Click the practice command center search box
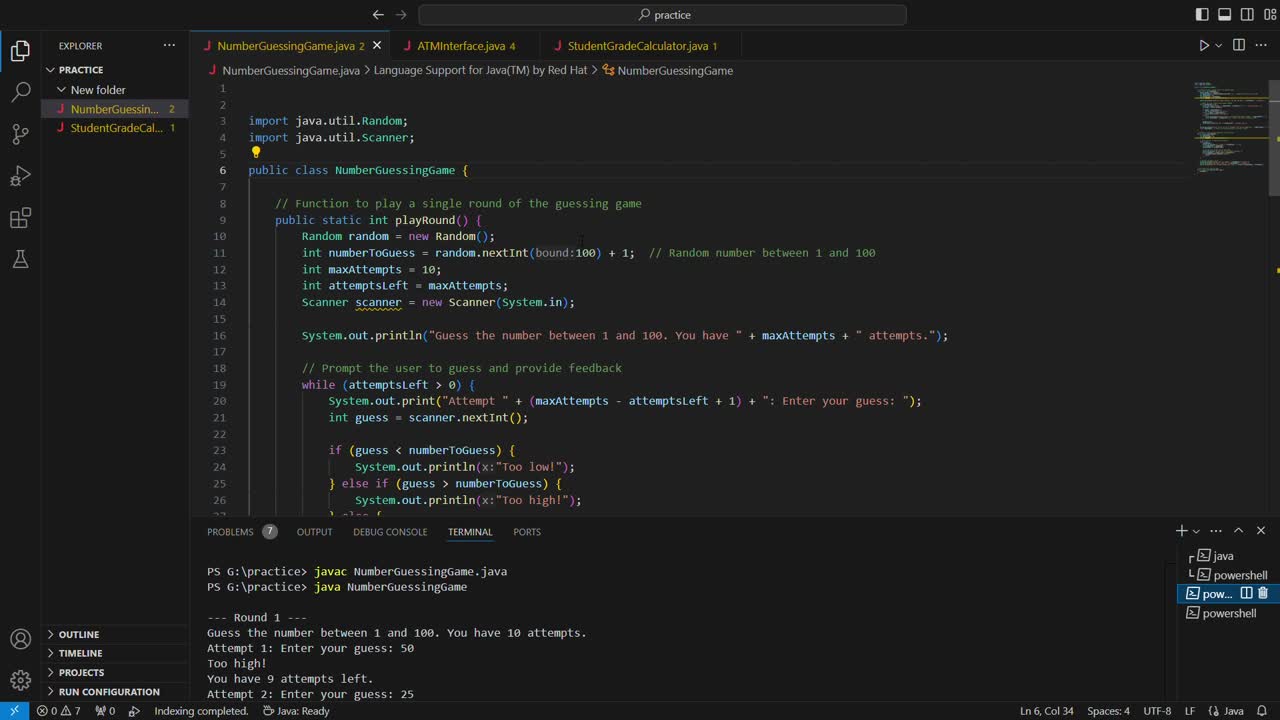Viewport: 1280px width, 720px height. (x=663, y=15)
